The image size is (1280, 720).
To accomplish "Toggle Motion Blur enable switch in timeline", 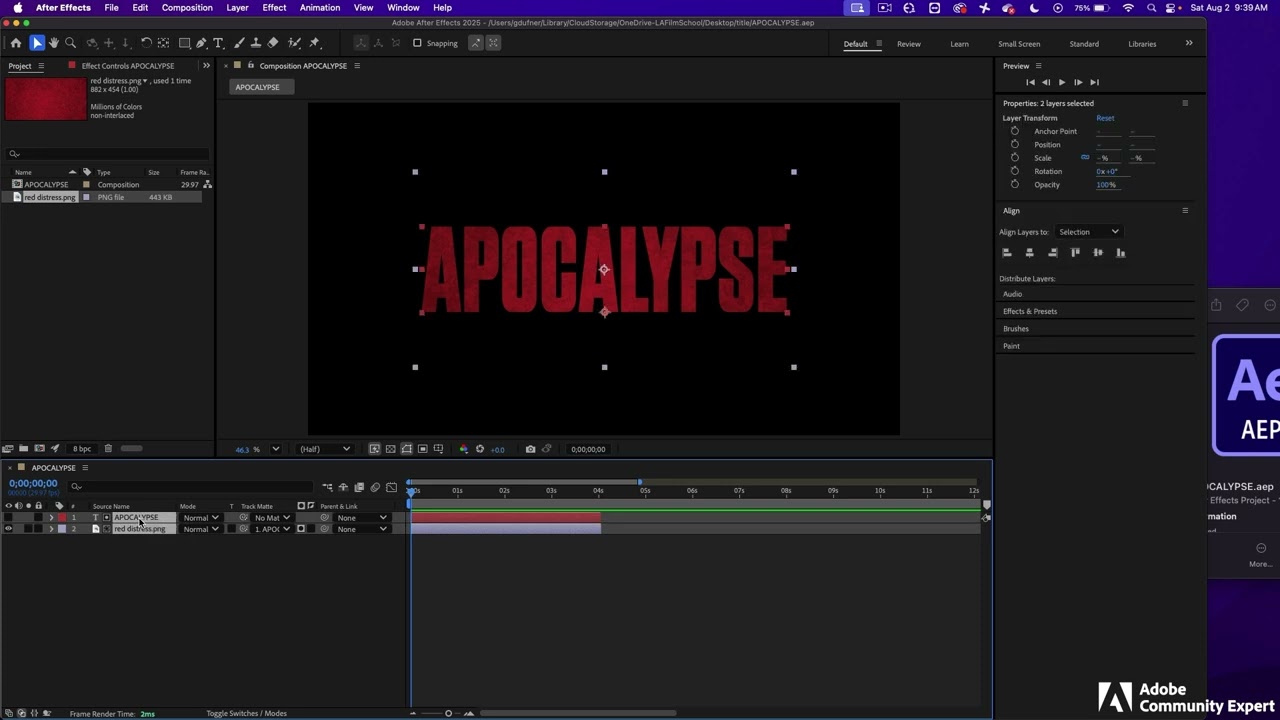I will pos(375,487).
